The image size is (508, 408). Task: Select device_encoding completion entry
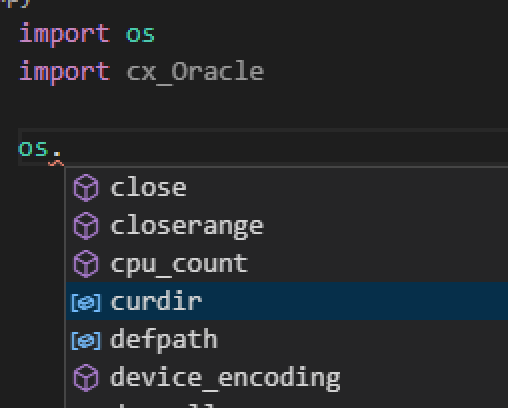click(287, 378)
